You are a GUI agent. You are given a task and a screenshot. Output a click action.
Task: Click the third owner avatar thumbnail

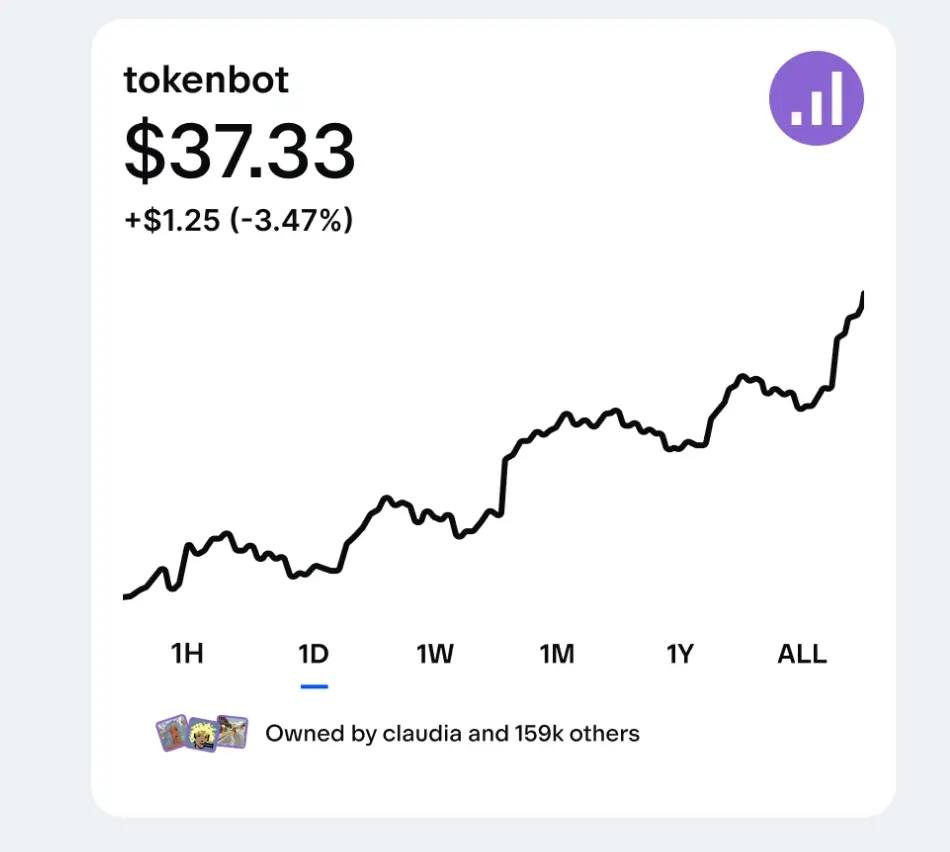[233, 732]
